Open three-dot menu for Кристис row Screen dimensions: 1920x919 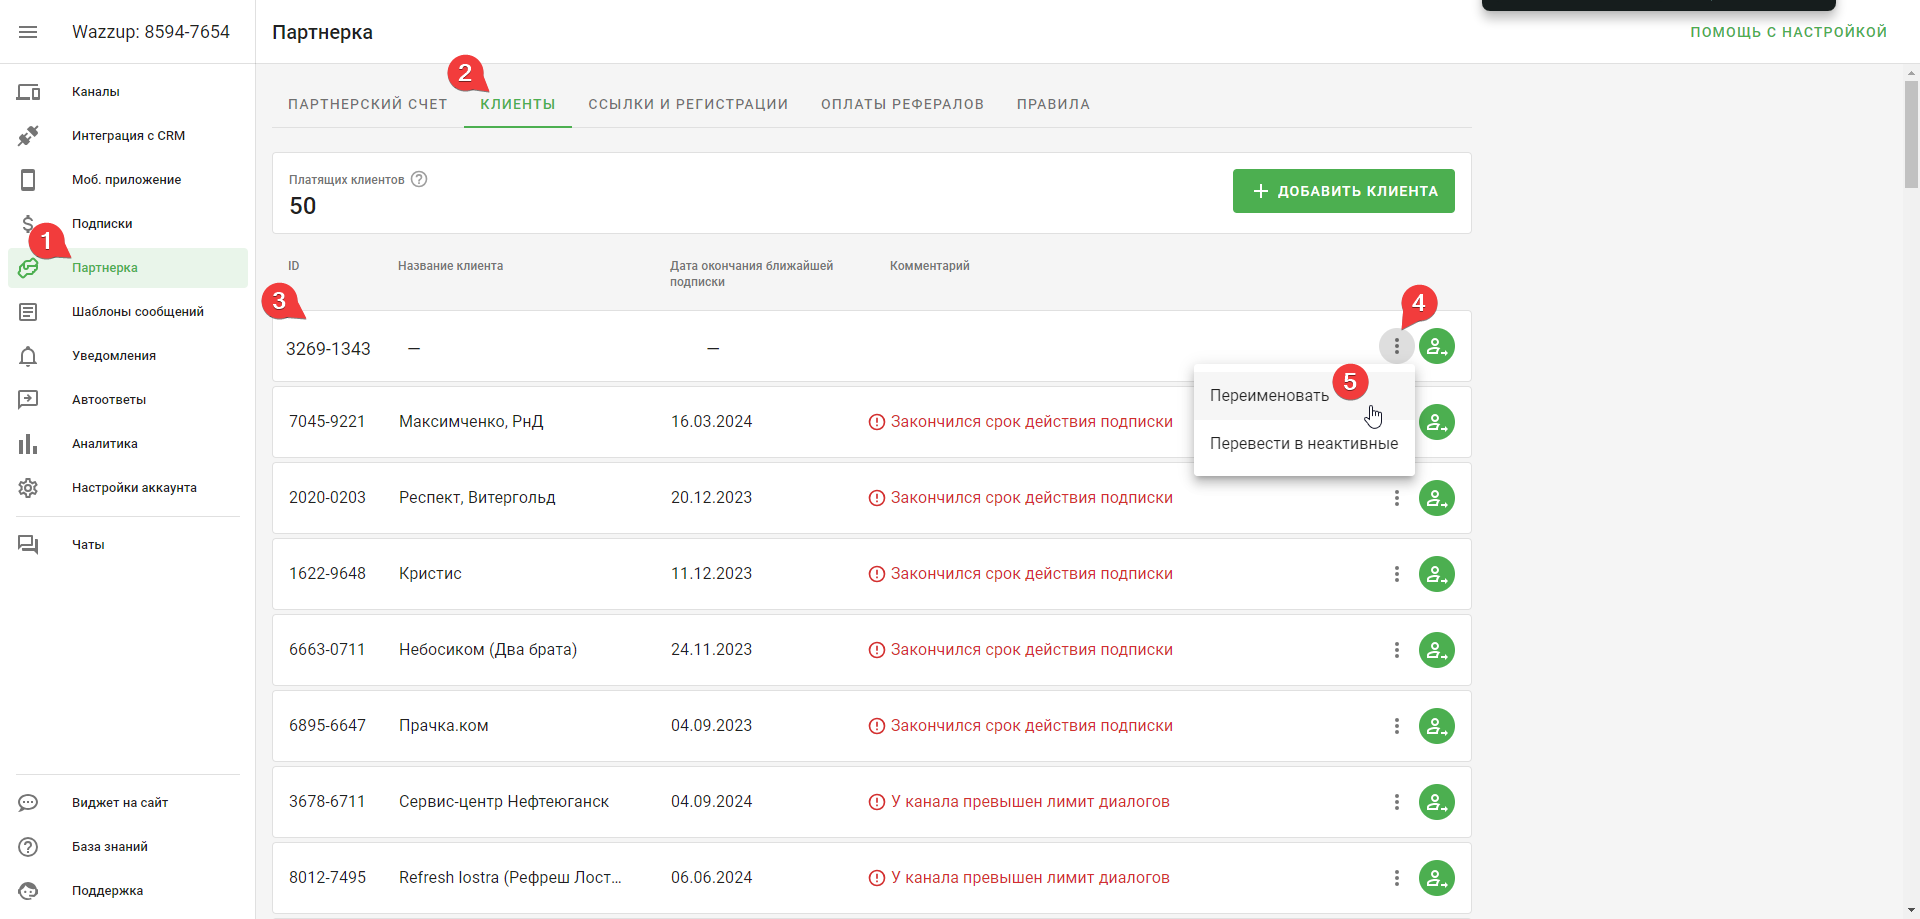(1397, 574)
